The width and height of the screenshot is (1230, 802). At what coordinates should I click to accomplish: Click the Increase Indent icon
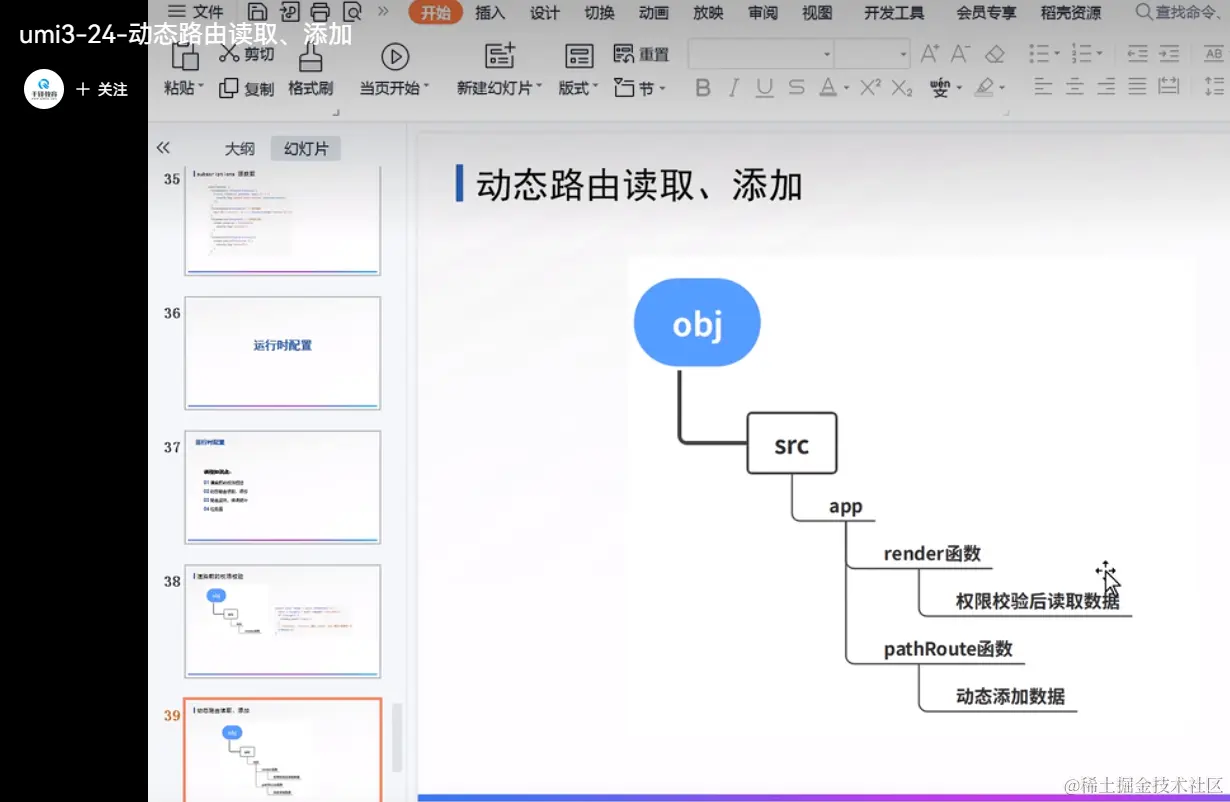[1169, 53]
